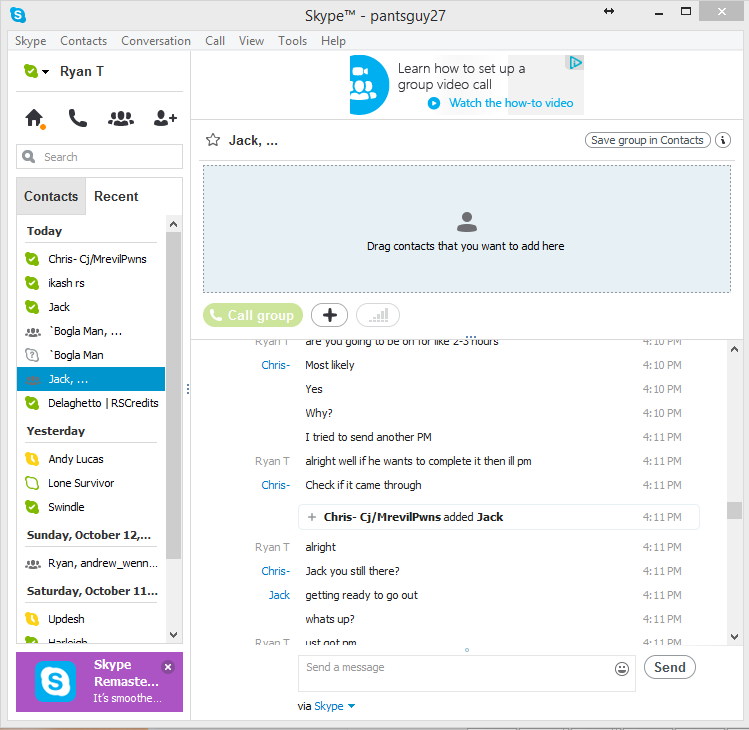Image resolution: width=749 pixels, height=730 pixels.
Task: Open the Tools menu
Action: point(292,41)
